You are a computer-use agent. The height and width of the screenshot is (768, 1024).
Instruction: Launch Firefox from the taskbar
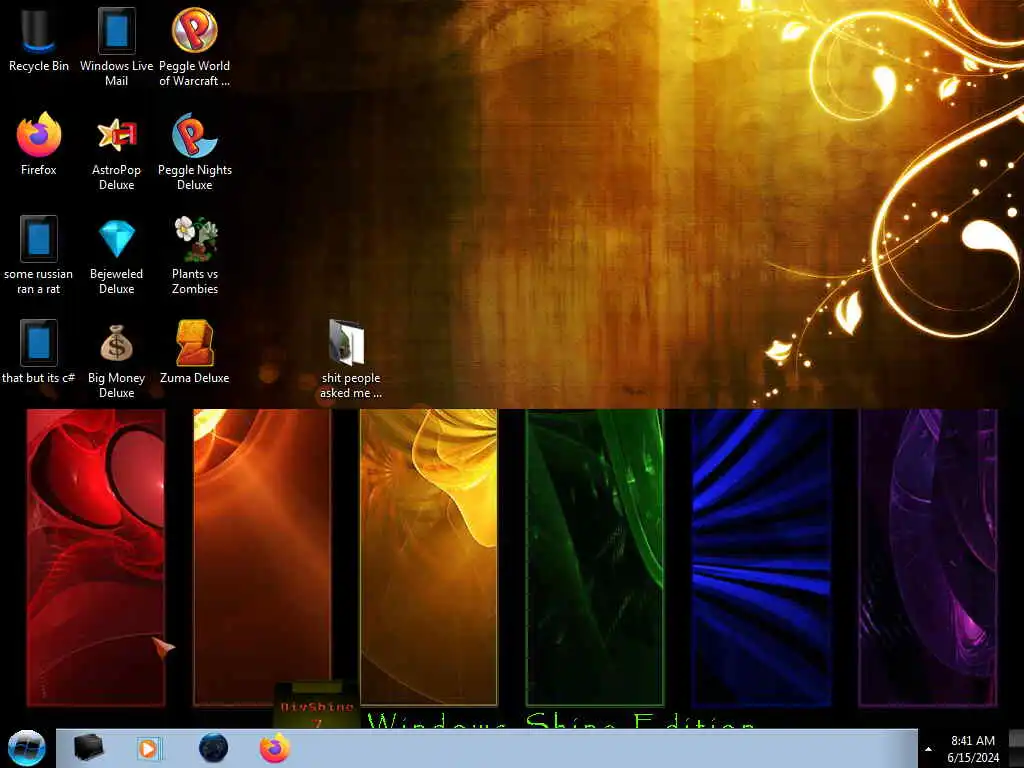(274, 748)
